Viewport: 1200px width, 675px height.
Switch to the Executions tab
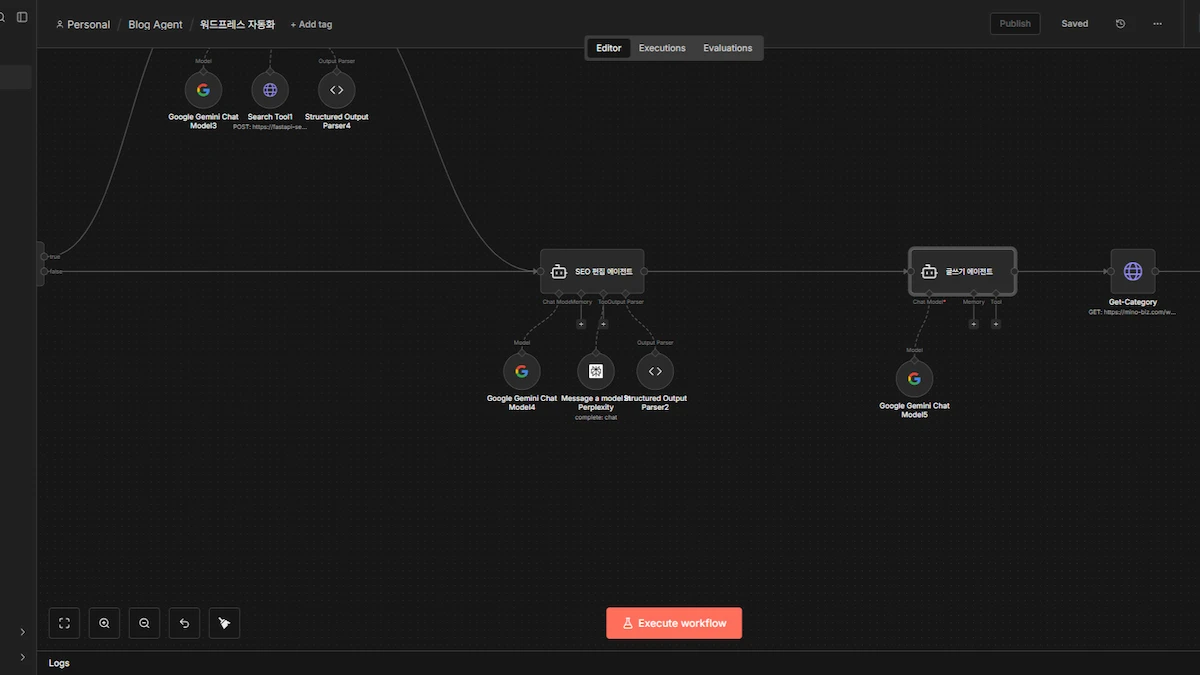662,48
